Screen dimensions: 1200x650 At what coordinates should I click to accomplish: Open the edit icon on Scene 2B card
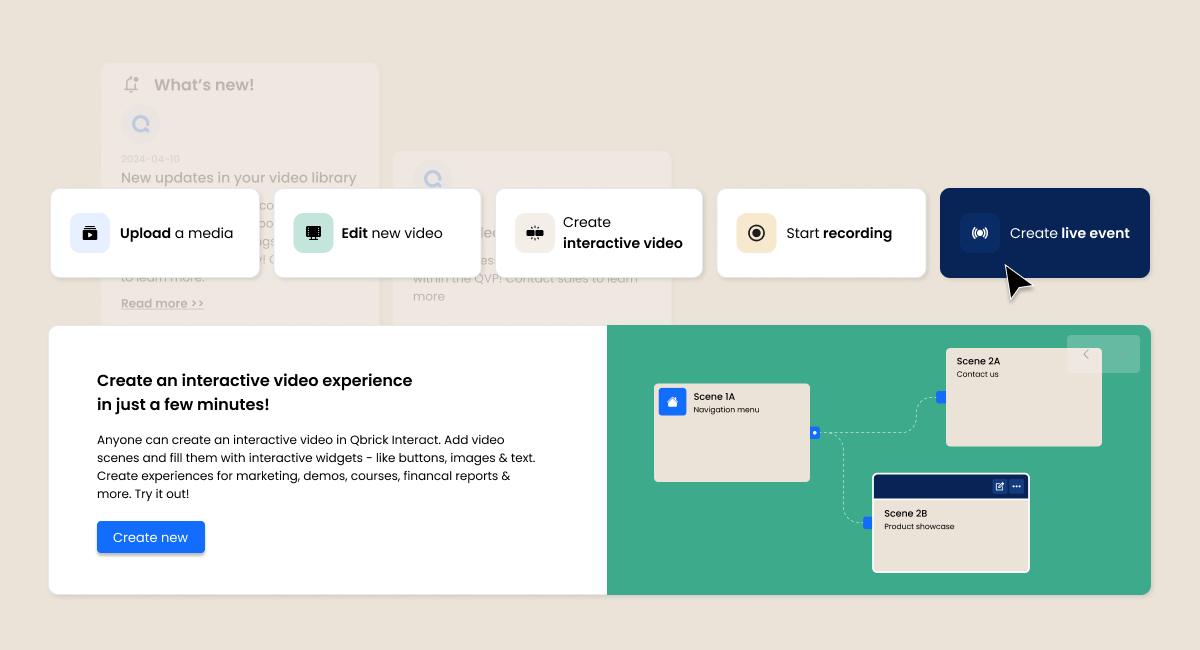click(x=1000, y=486)
